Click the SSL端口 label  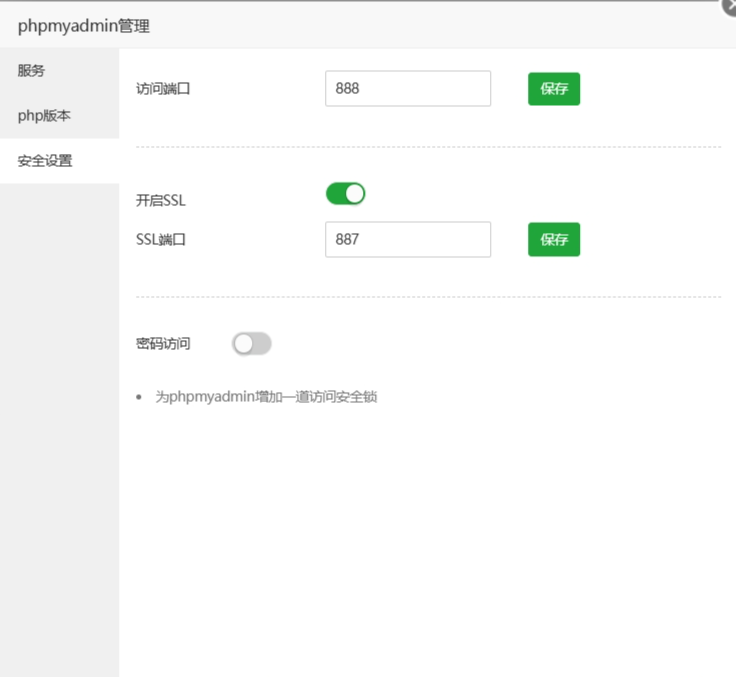click(161, 239)
